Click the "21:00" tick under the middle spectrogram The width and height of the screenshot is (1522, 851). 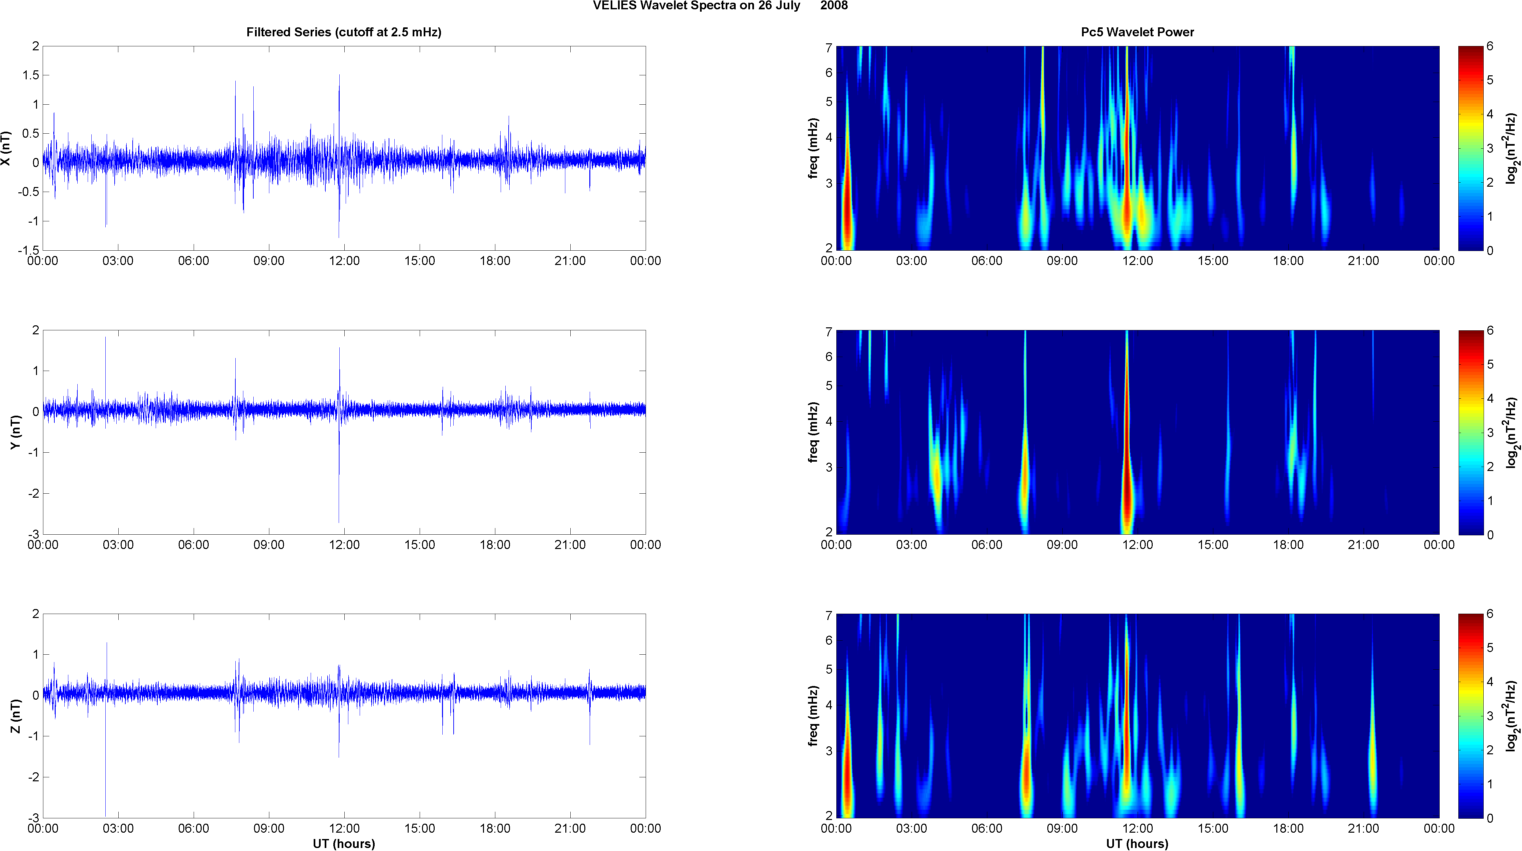point(1364,545)
